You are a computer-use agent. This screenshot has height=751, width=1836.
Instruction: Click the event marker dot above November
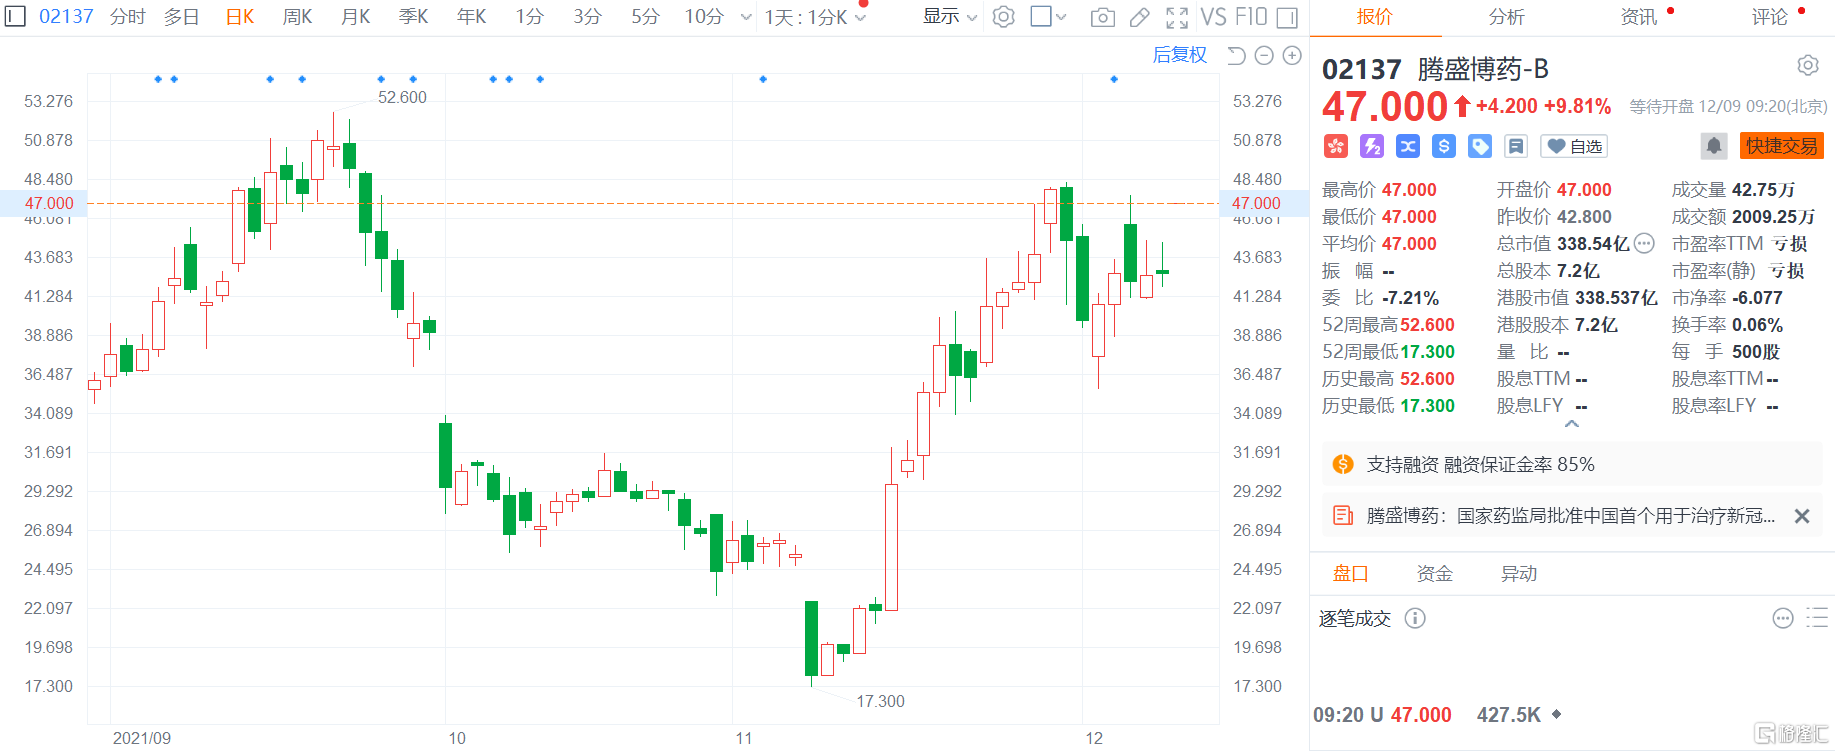pos(763,79)
